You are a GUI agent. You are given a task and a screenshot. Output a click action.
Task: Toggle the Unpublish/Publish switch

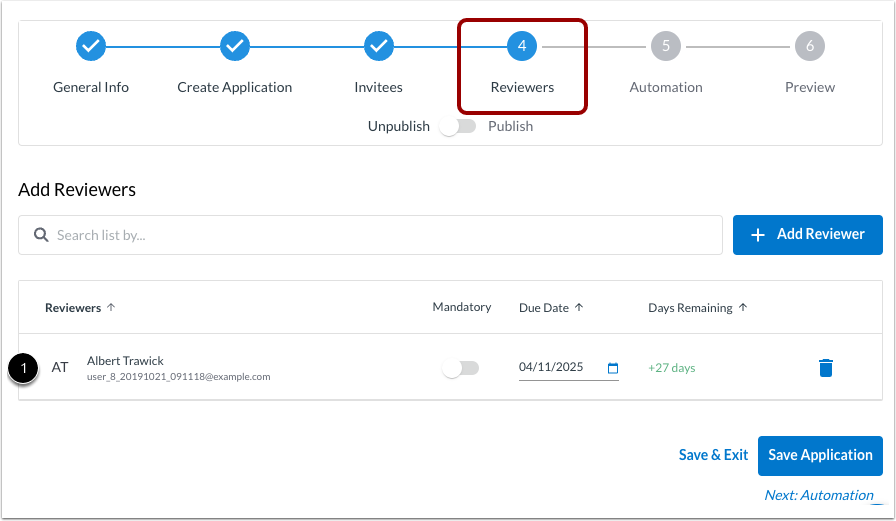(x=458, y=126)
